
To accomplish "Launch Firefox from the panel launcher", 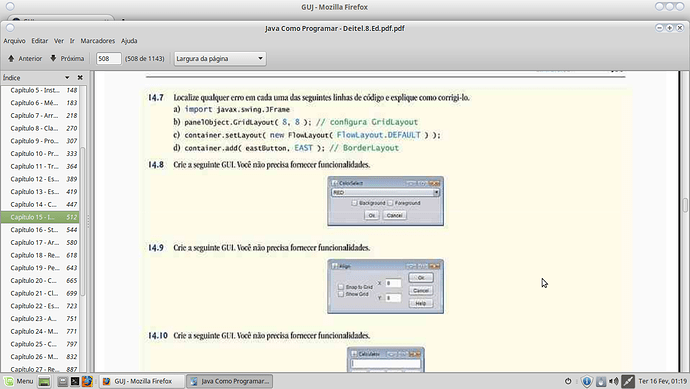I will click(x=87, y=381).
